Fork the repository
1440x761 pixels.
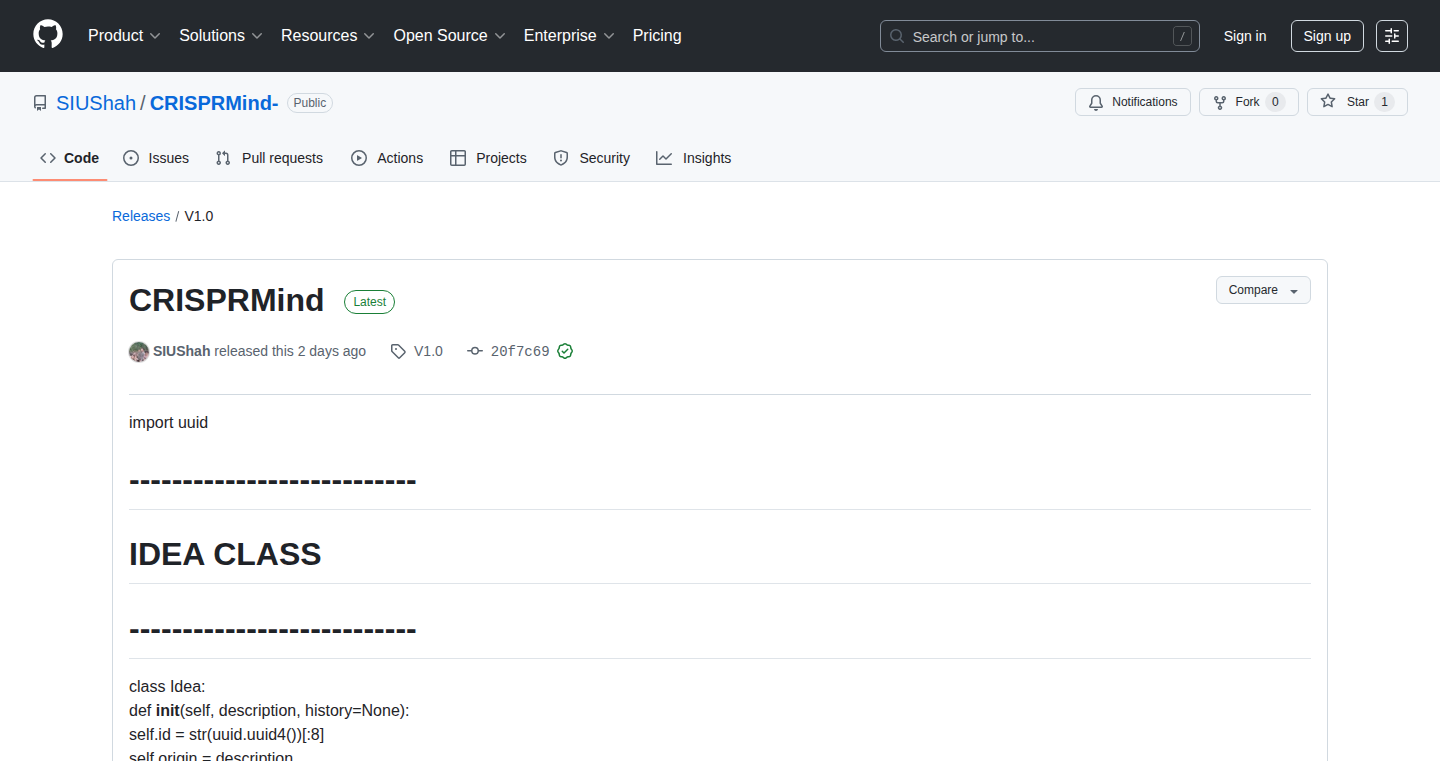click(x=1249, y=102)
